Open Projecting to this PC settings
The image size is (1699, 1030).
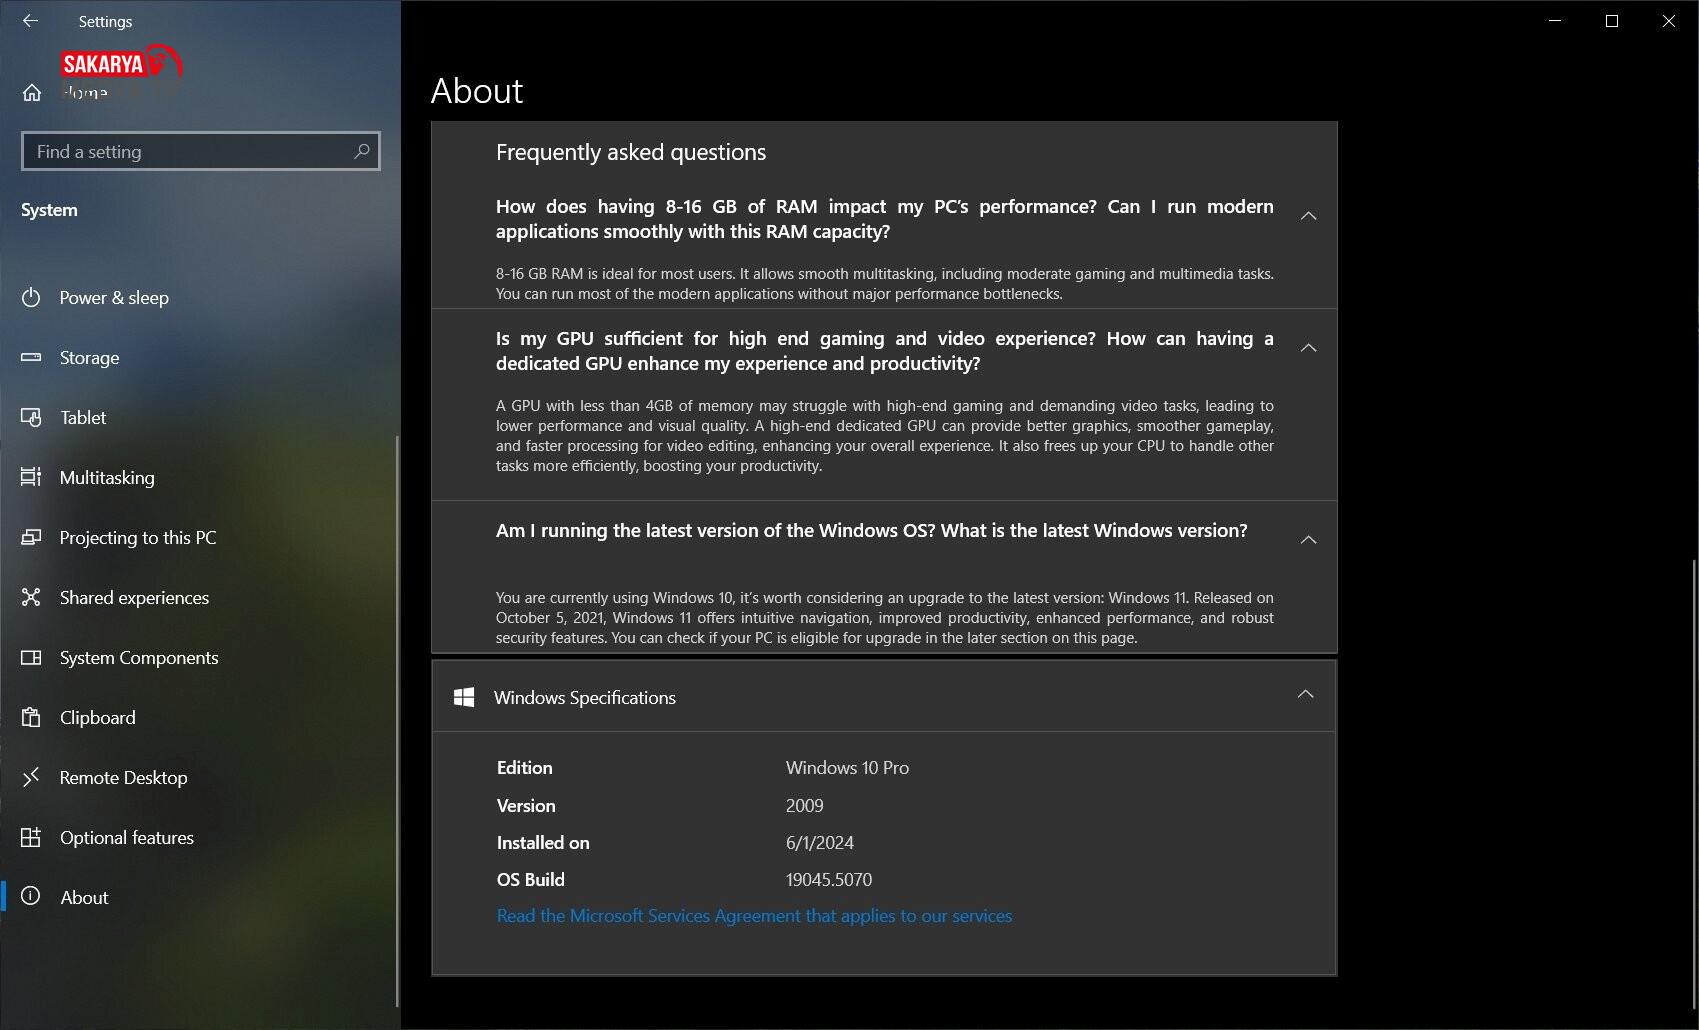138,538
